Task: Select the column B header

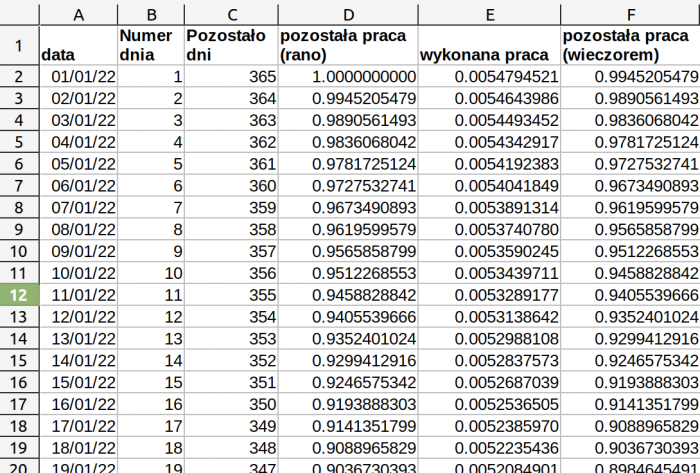Action: [x=151, y=13]
